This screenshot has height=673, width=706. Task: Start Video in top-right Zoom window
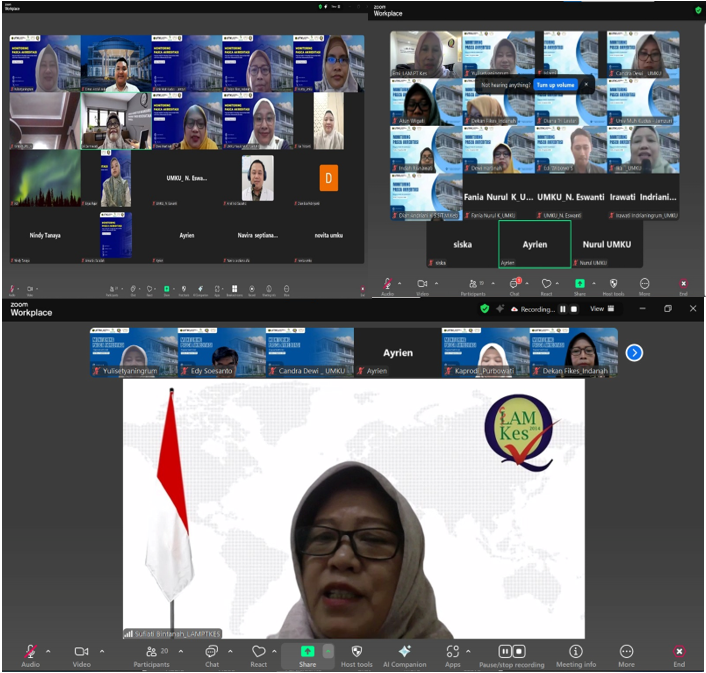[422, 286]
